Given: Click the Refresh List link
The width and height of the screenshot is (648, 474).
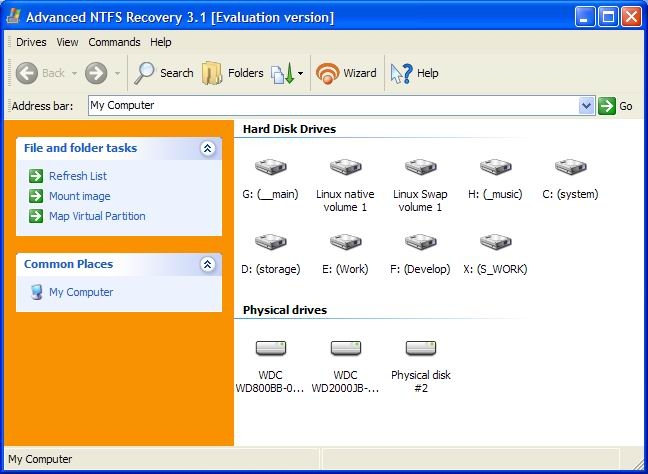Looking at the screenshot, I should 77,176.
